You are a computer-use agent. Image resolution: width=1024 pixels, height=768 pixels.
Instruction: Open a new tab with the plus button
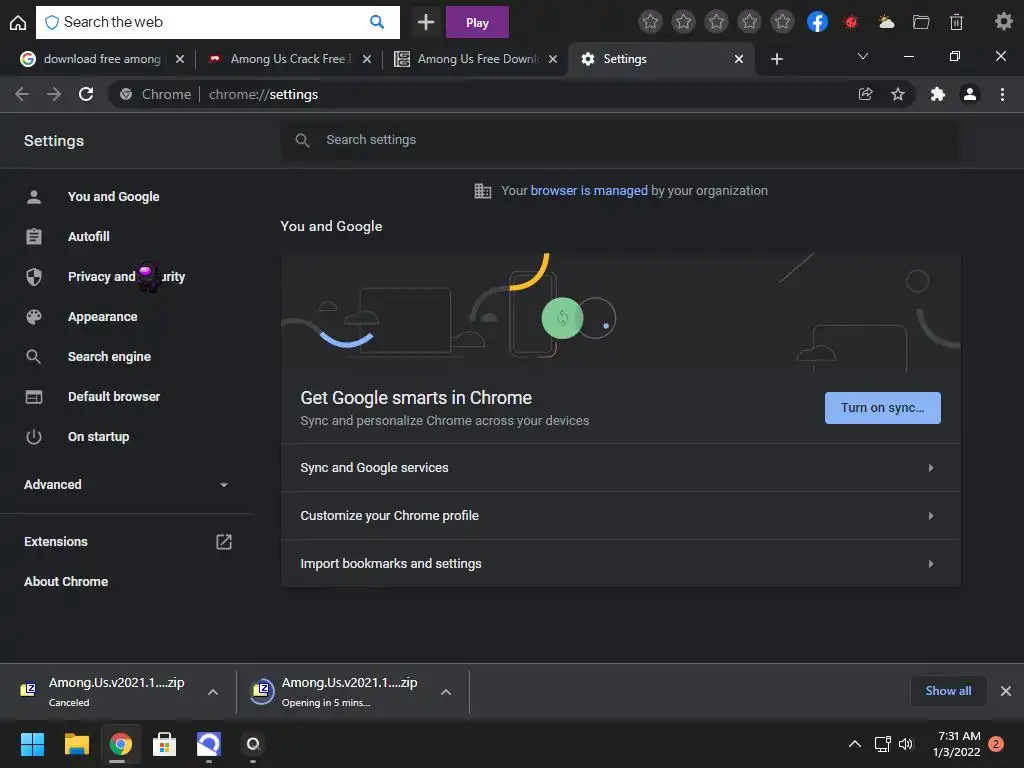pos(776,59)
